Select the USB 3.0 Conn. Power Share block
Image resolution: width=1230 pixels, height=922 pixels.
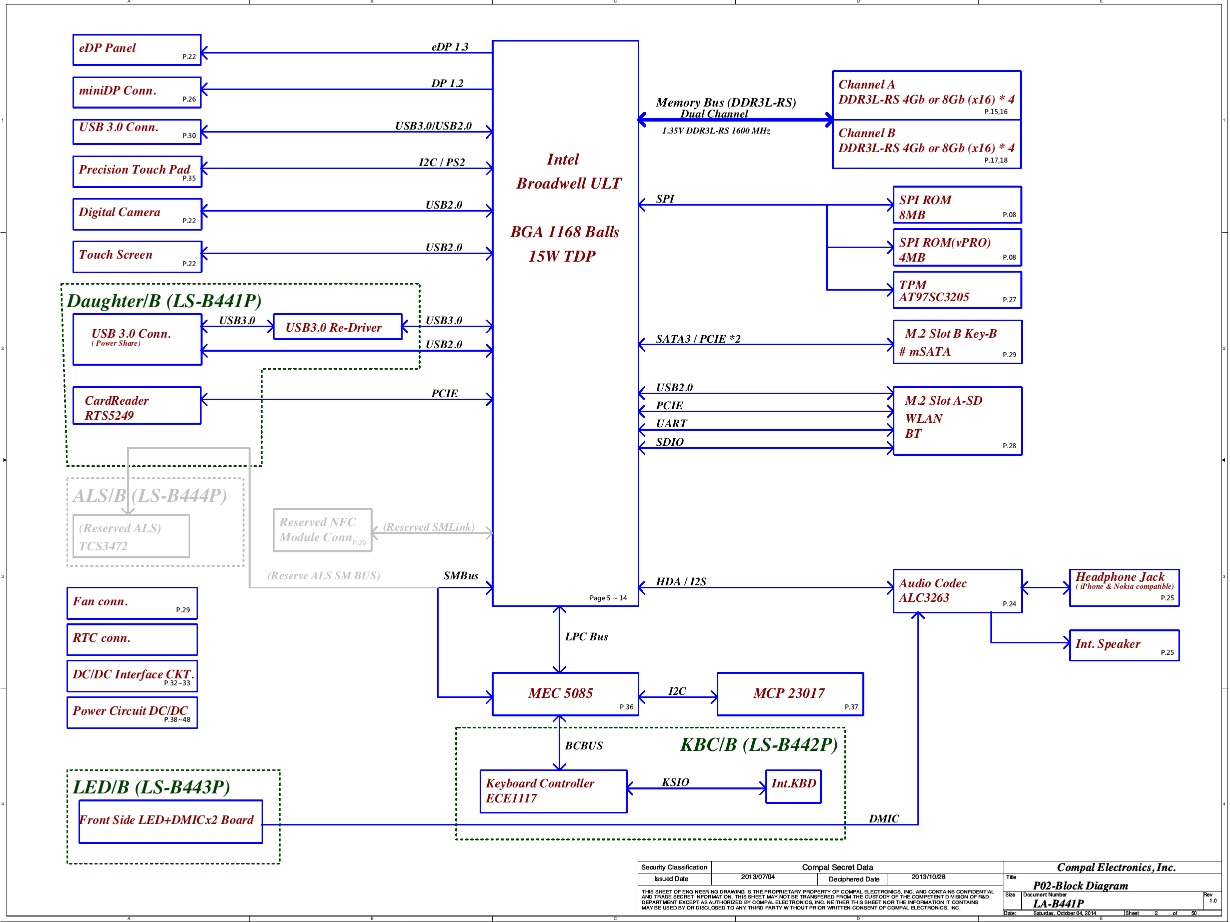click(x=136, y=340)
